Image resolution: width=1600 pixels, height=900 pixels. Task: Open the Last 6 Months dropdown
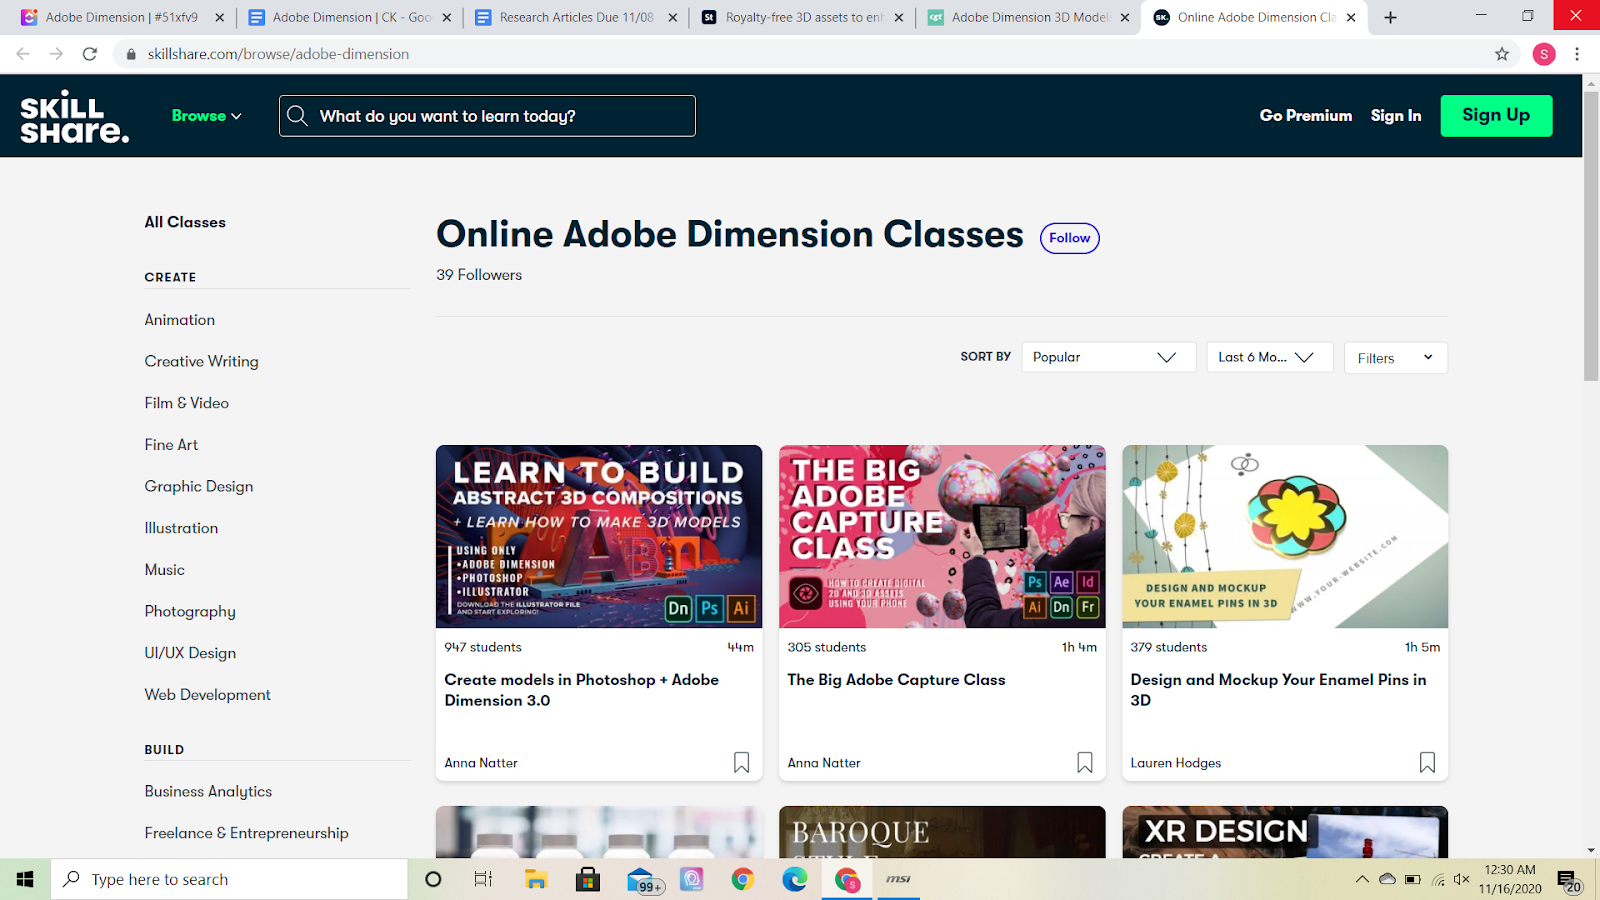click(x=1270, y=357)
